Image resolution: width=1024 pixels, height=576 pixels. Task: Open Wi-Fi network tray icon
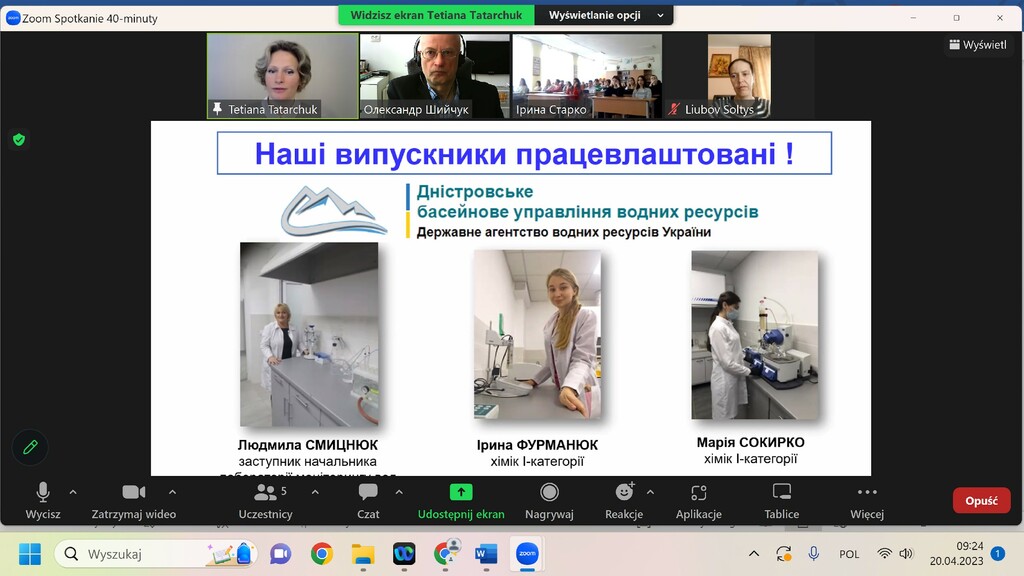(884, 554)
